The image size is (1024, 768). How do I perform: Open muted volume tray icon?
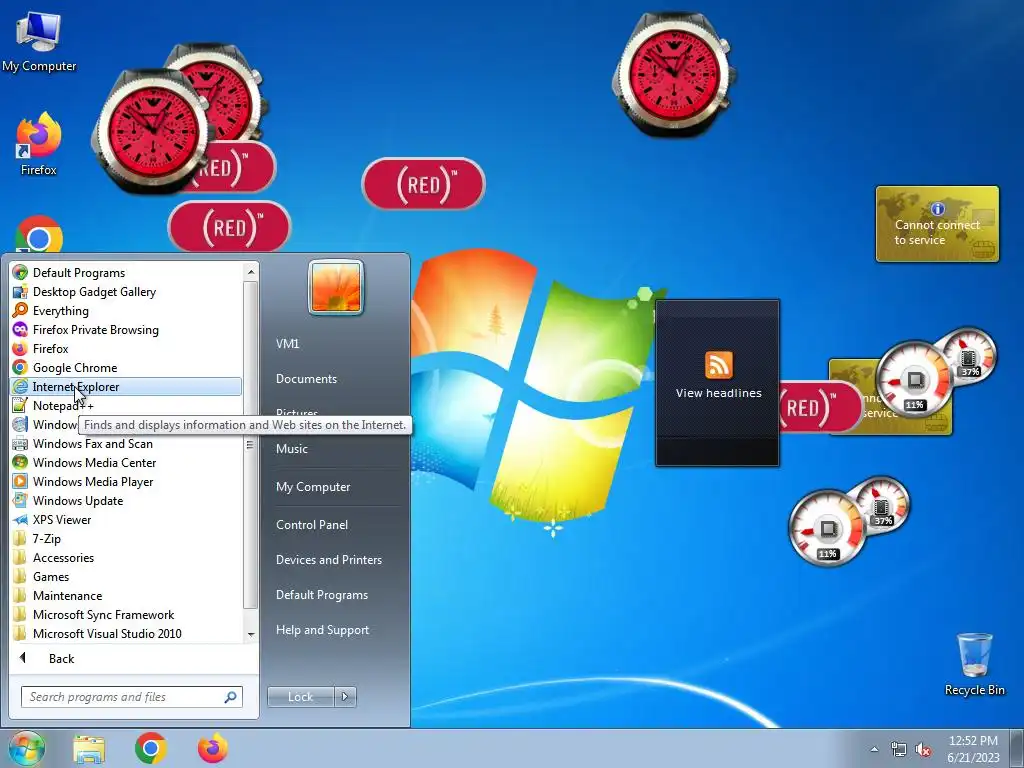point(923,750)
